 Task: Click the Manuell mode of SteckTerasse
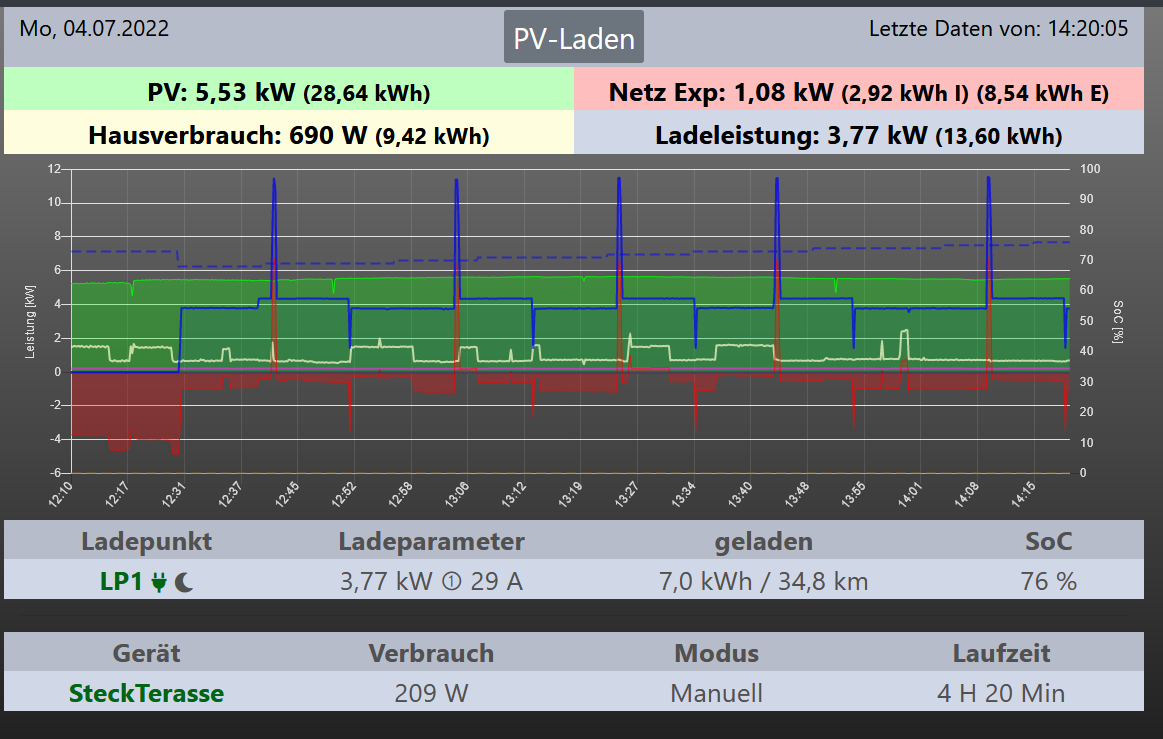[716, 693]
